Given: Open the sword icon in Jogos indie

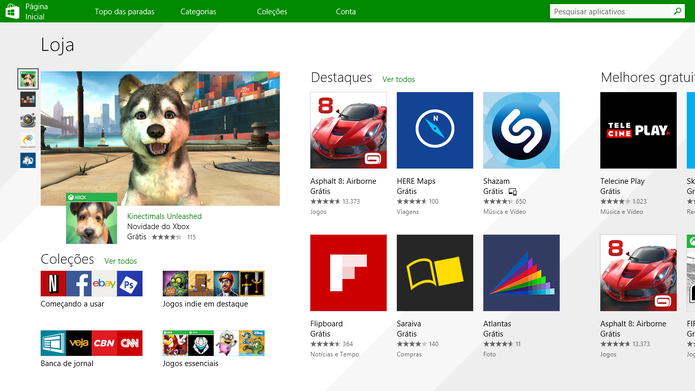Looking at the screenshot, I should pos(252,283).
